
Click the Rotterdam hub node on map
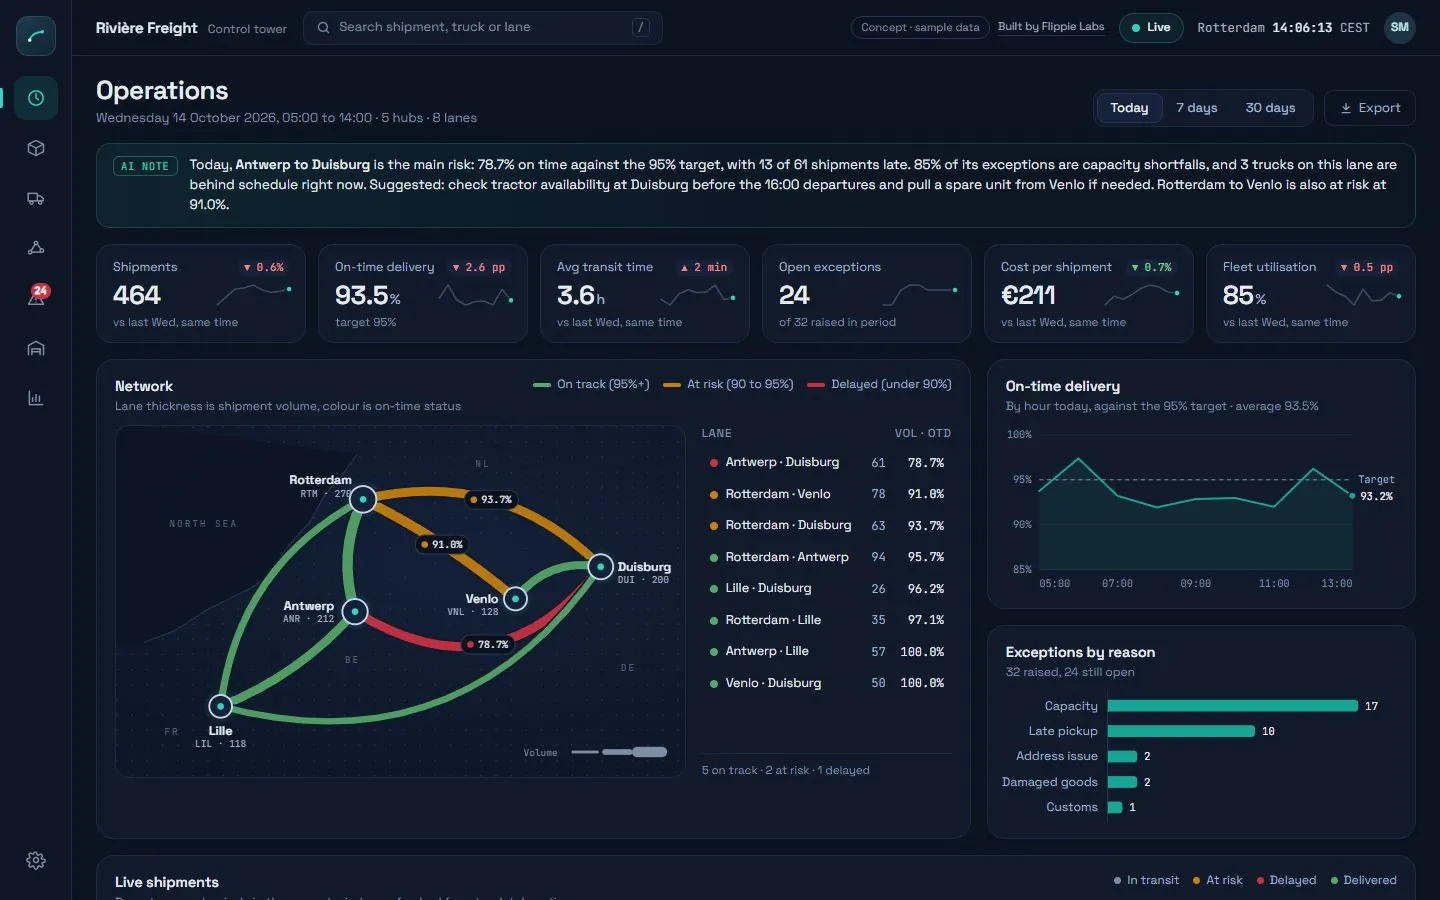(x=363, y=498)
